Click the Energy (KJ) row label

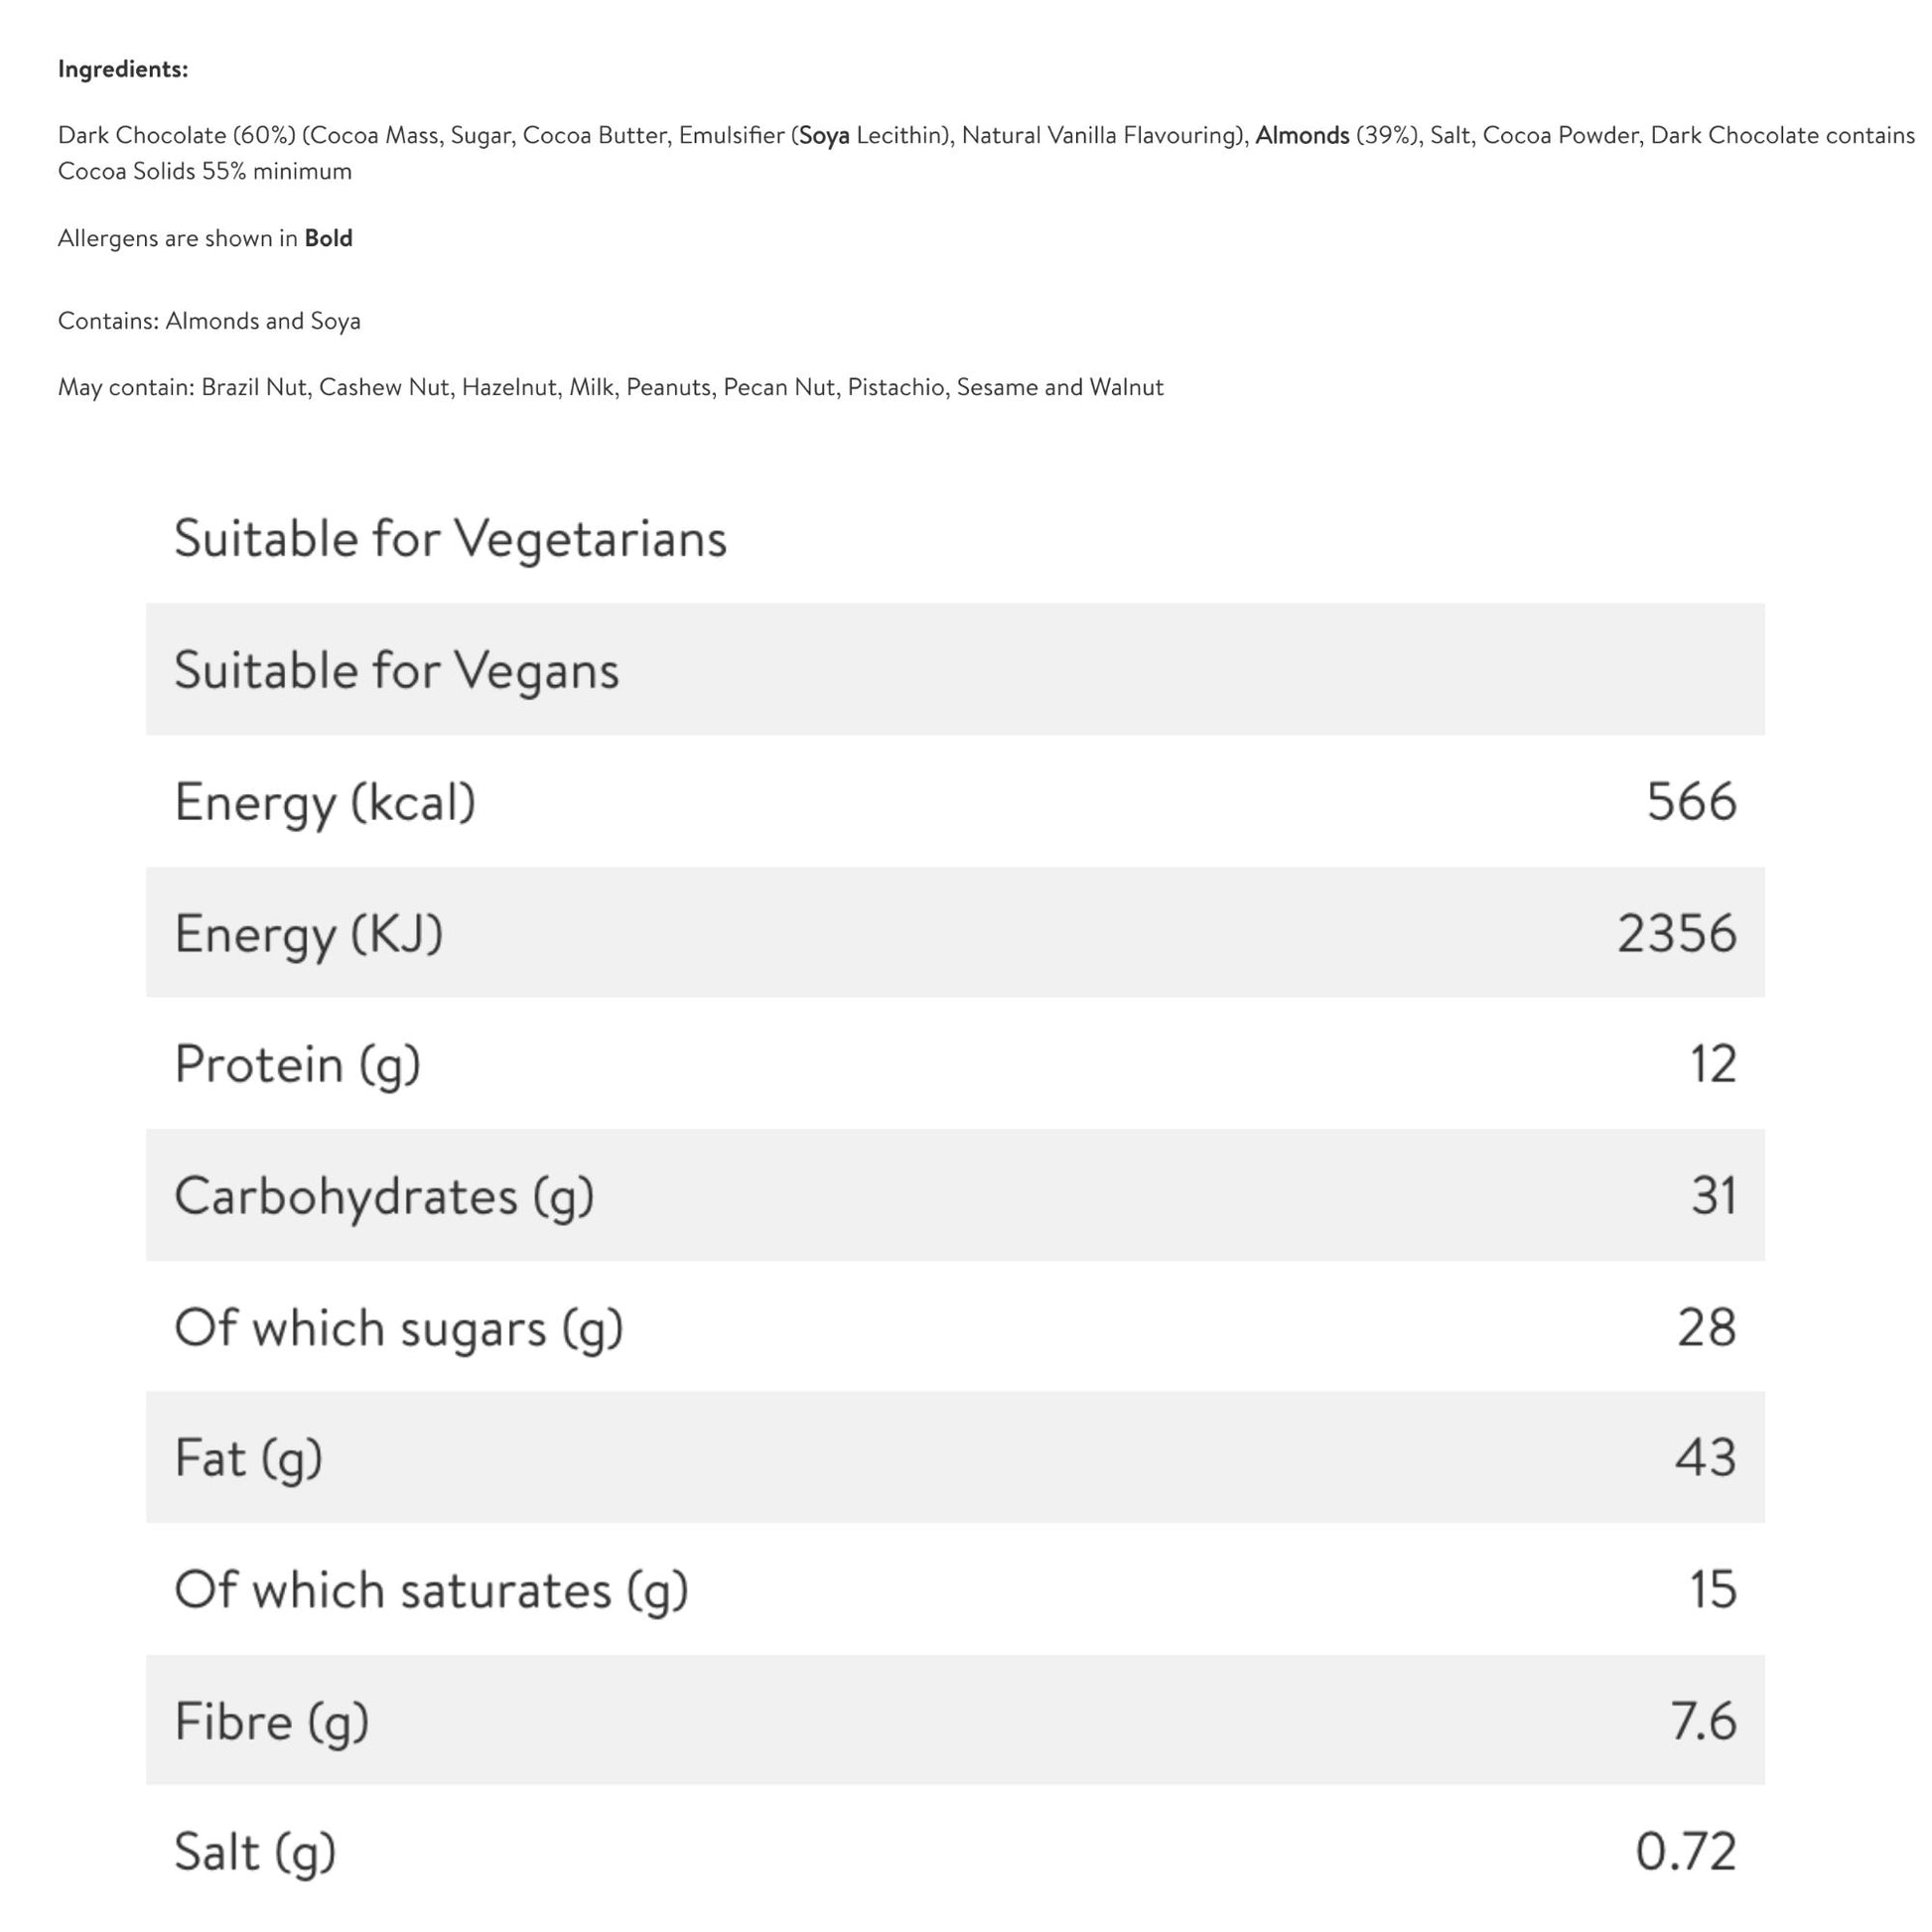(x=309, y=933)
